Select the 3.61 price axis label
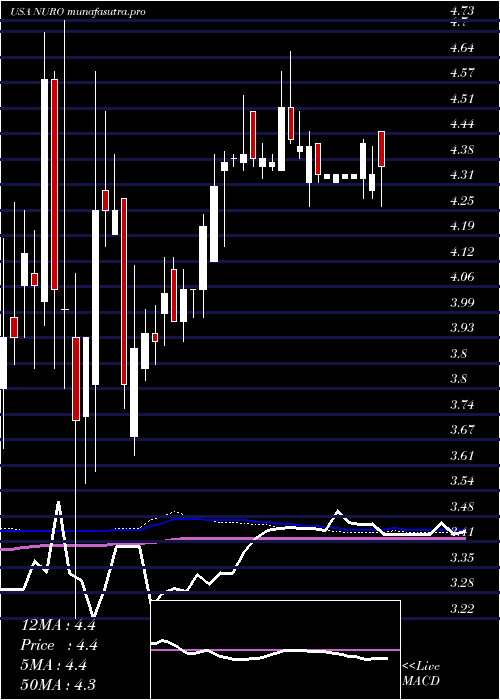500x700 pixels. point(461,456)
